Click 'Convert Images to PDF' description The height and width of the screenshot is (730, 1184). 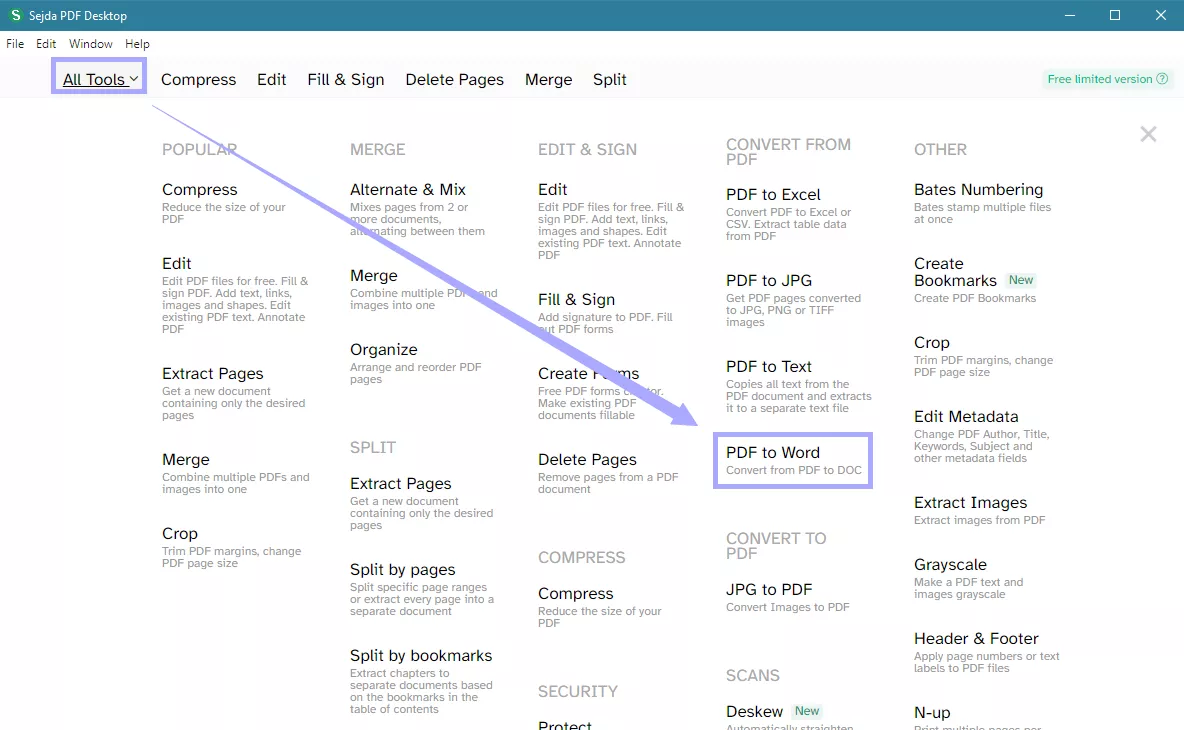click(788, 607)
